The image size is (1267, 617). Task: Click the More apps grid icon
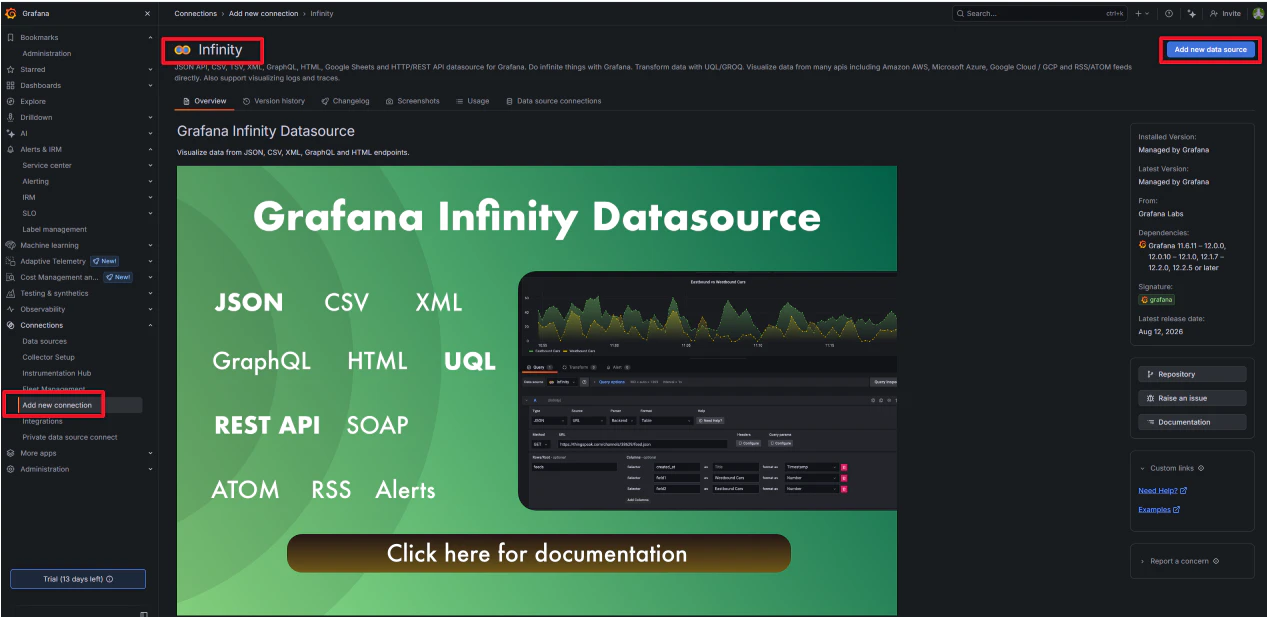(11, 453)
